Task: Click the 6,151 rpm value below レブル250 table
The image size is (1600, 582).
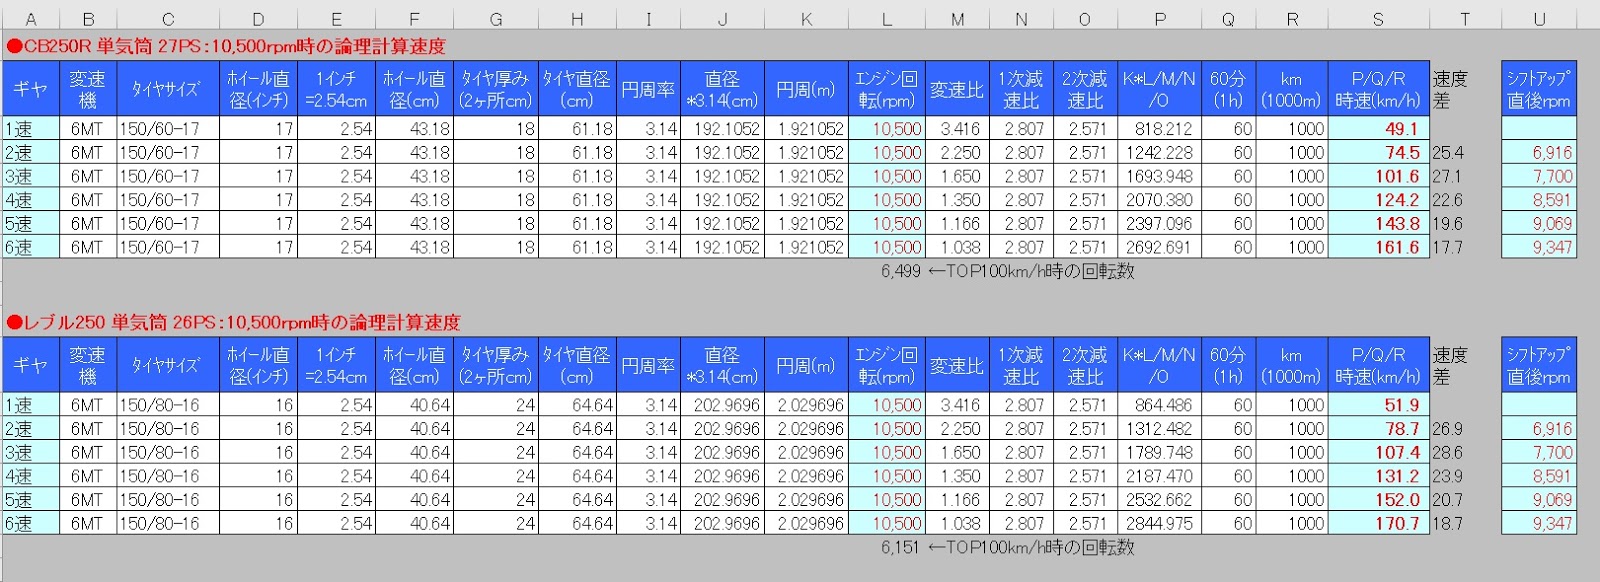Action: (x=901, y=547)
